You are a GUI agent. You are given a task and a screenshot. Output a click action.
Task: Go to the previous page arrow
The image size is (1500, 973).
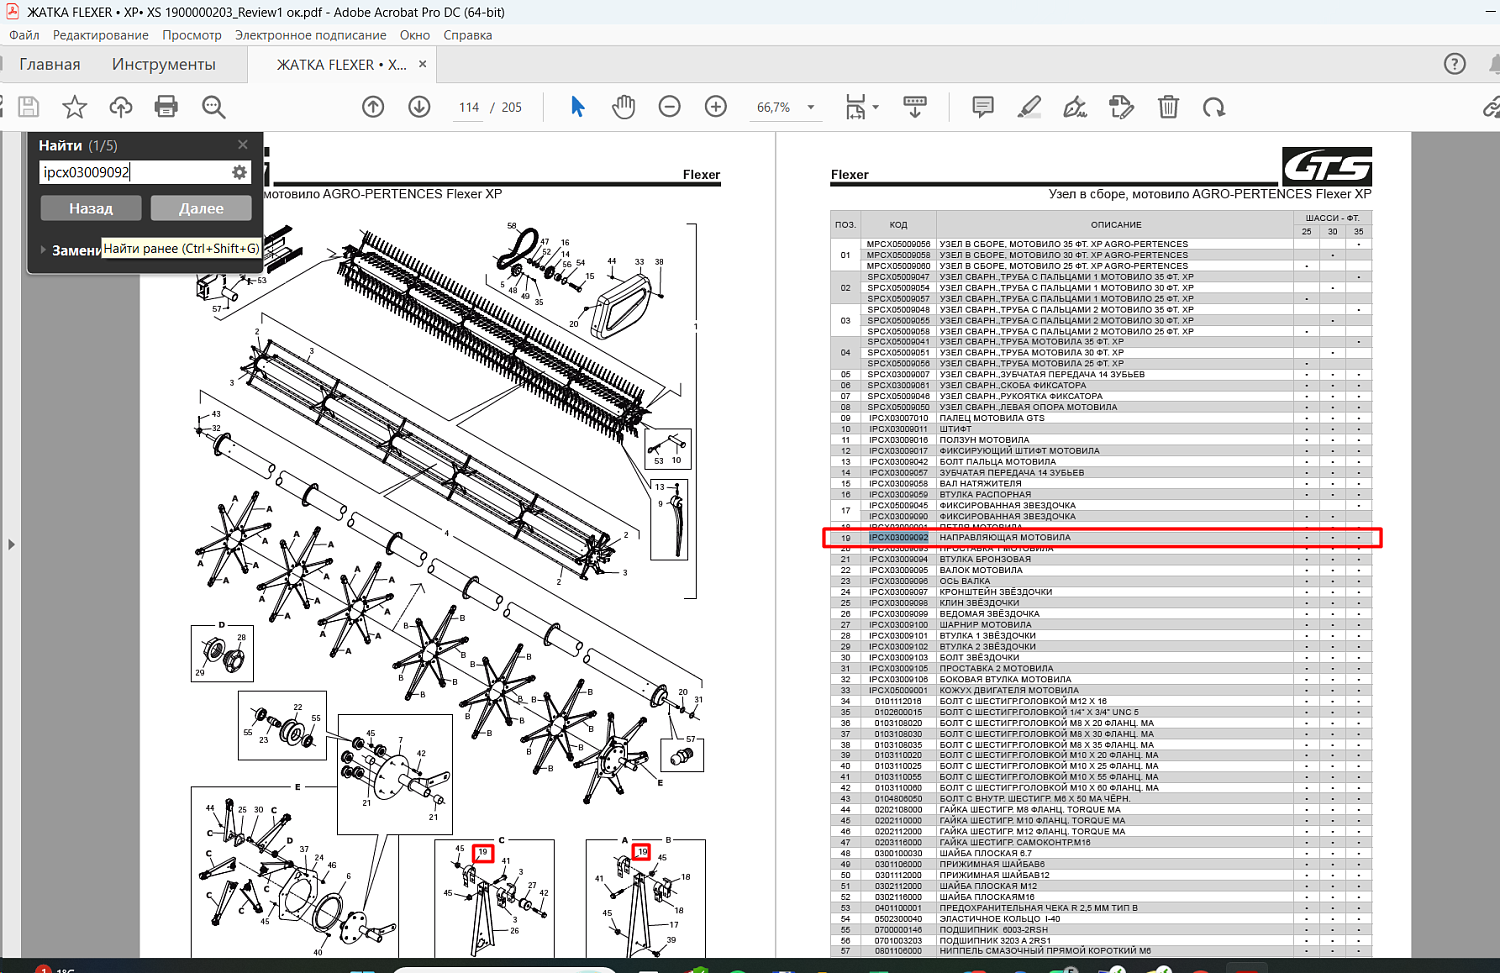pos(373,107)
